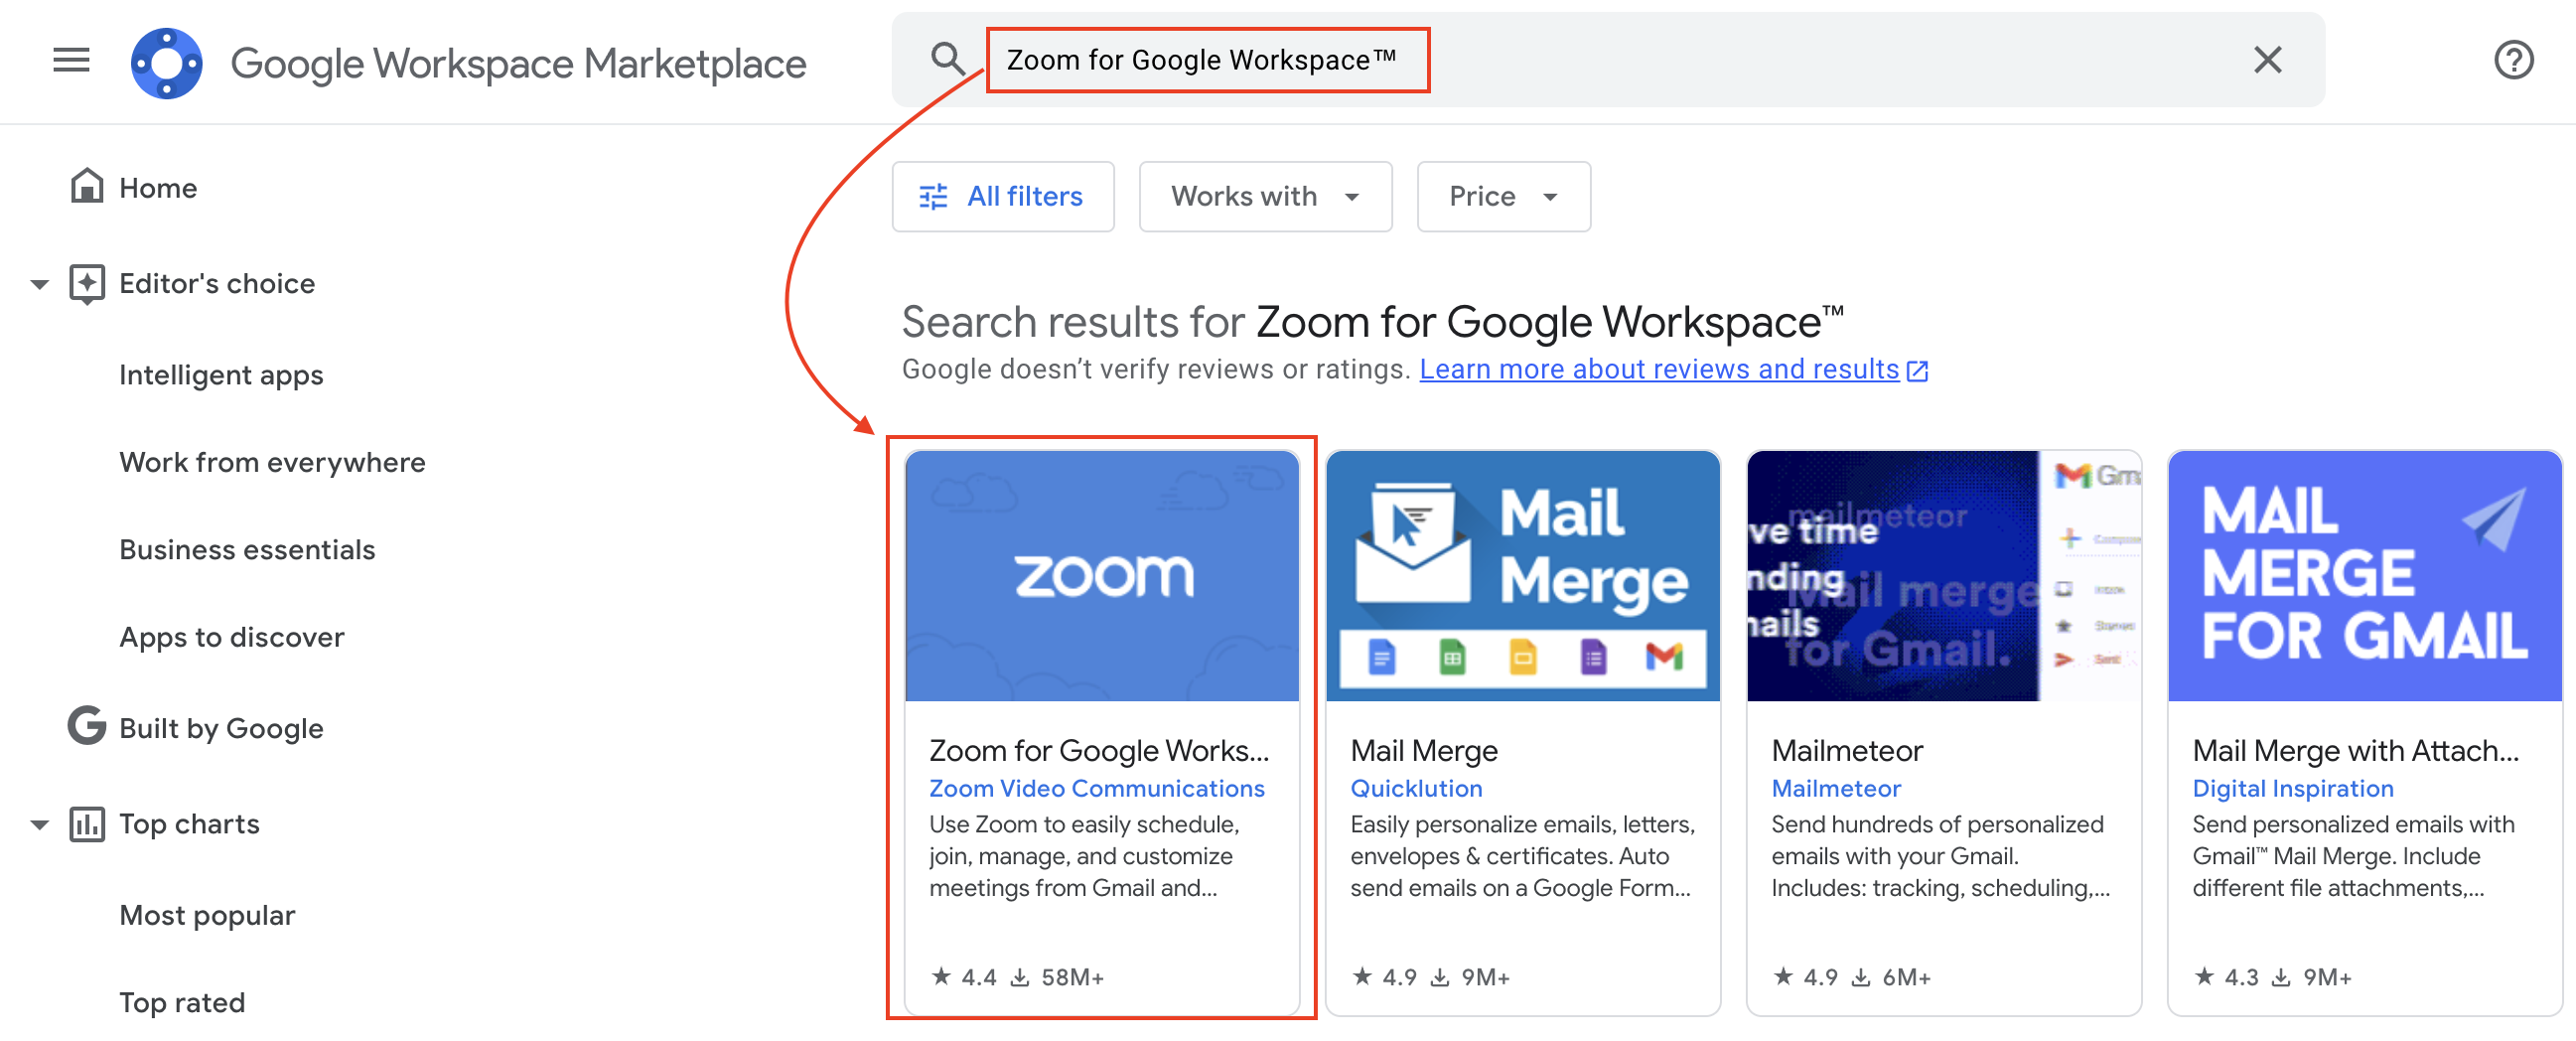Viewport: 2576px width, 1041px height.
Task: Click the Home icon in the sidebar
Action: [87, 186]
